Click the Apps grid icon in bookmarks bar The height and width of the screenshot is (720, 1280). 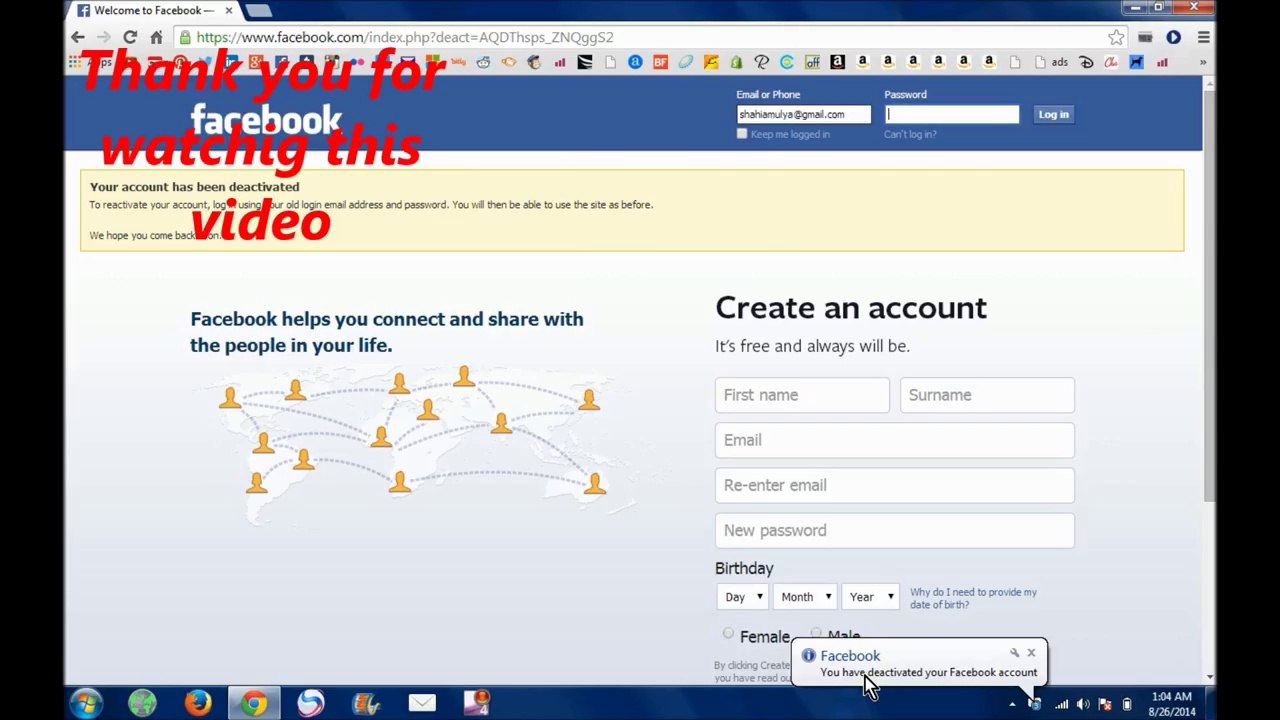[x=75, y=62]
